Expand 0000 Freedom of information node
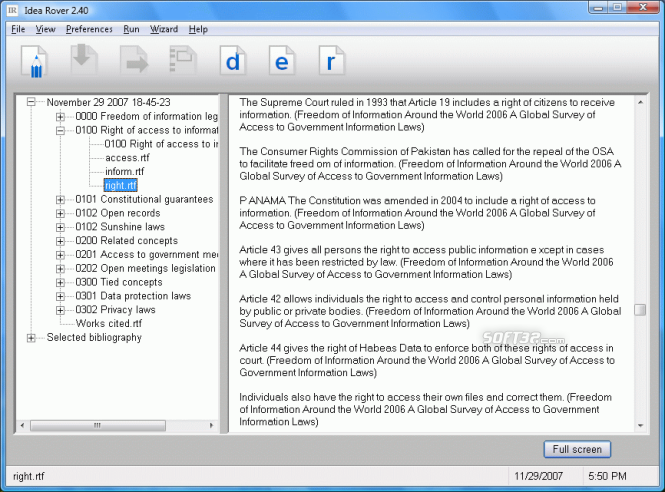 point(60,116)
